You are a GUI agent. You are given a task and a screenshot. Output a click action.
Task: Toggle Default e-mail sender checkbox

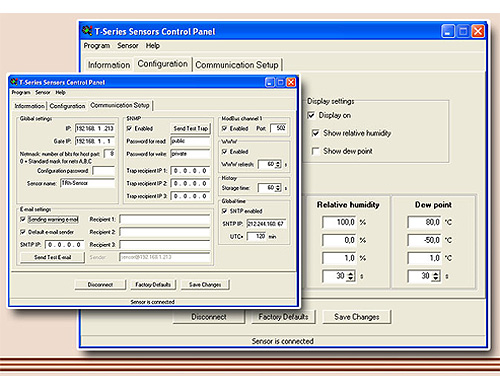point(23,232)
